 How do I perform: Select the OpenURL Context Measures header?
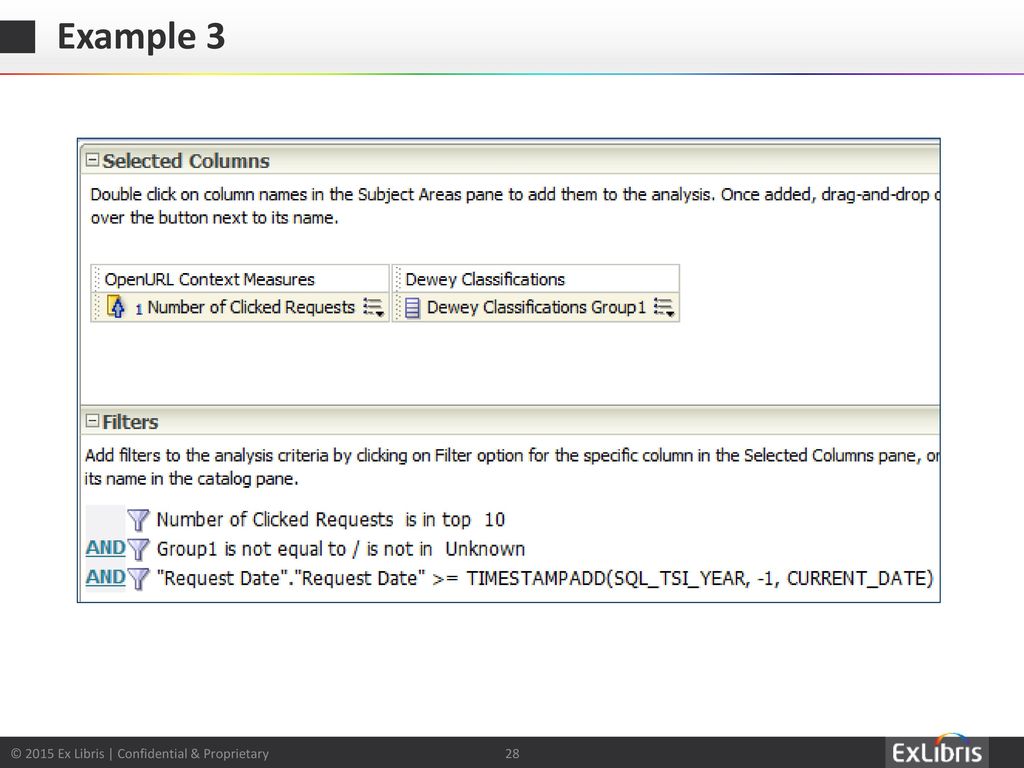point(210,279)
